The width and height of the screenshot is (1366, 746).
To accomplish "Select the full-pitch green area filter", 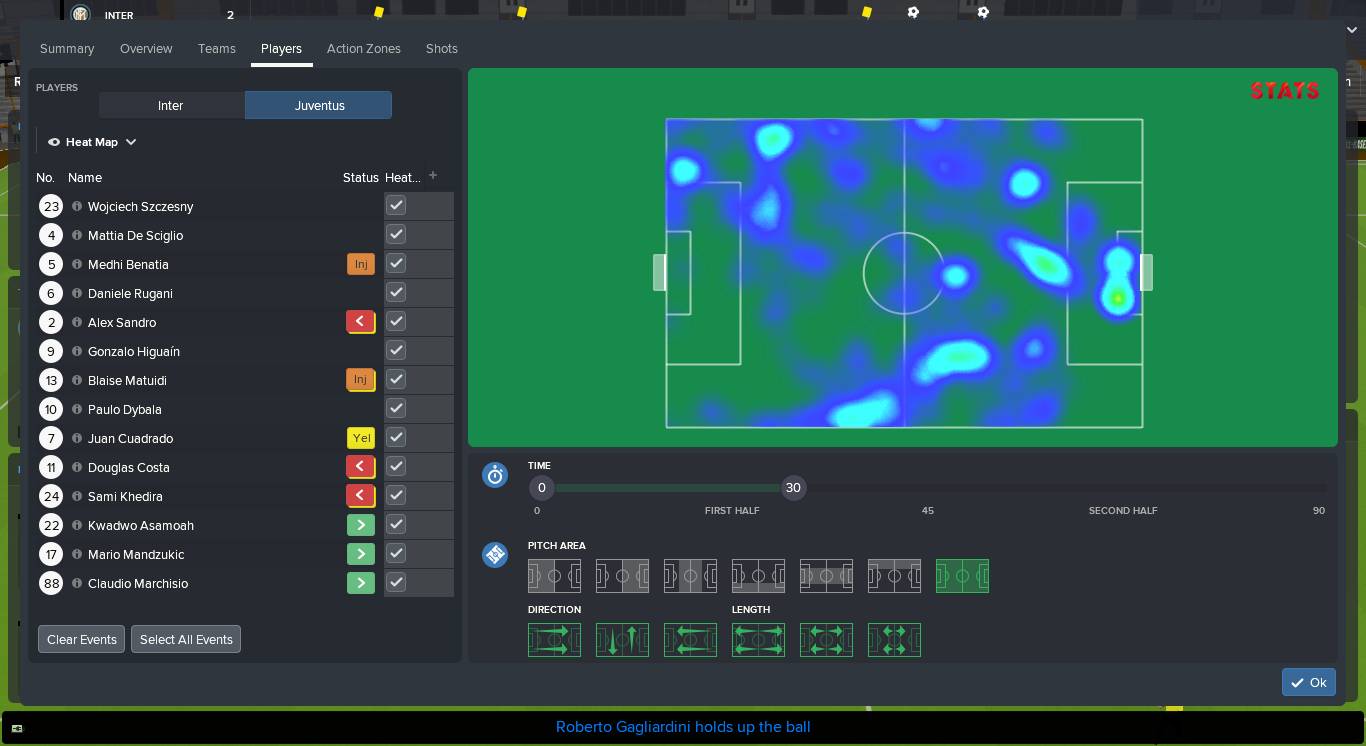I will tap(962, 576).
